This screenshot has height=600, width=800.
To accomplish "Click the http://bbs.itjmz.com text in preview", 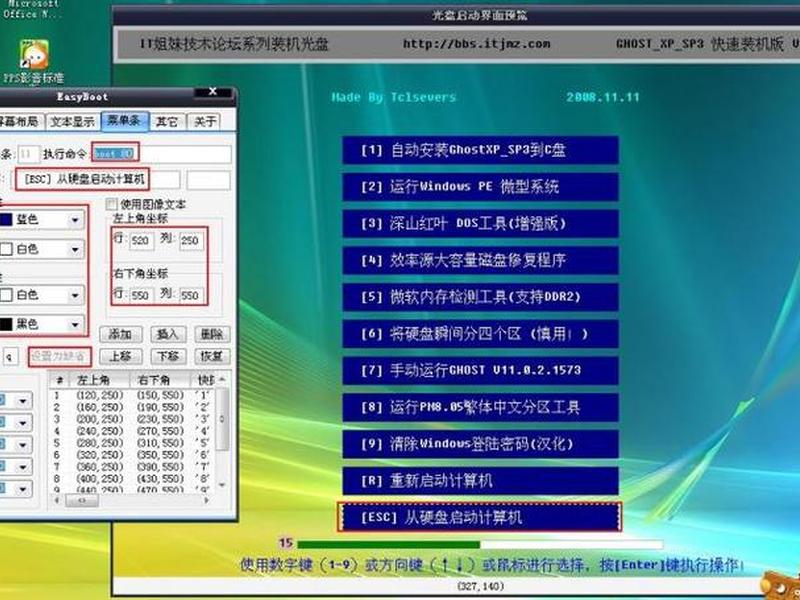I will click(477, 44).
